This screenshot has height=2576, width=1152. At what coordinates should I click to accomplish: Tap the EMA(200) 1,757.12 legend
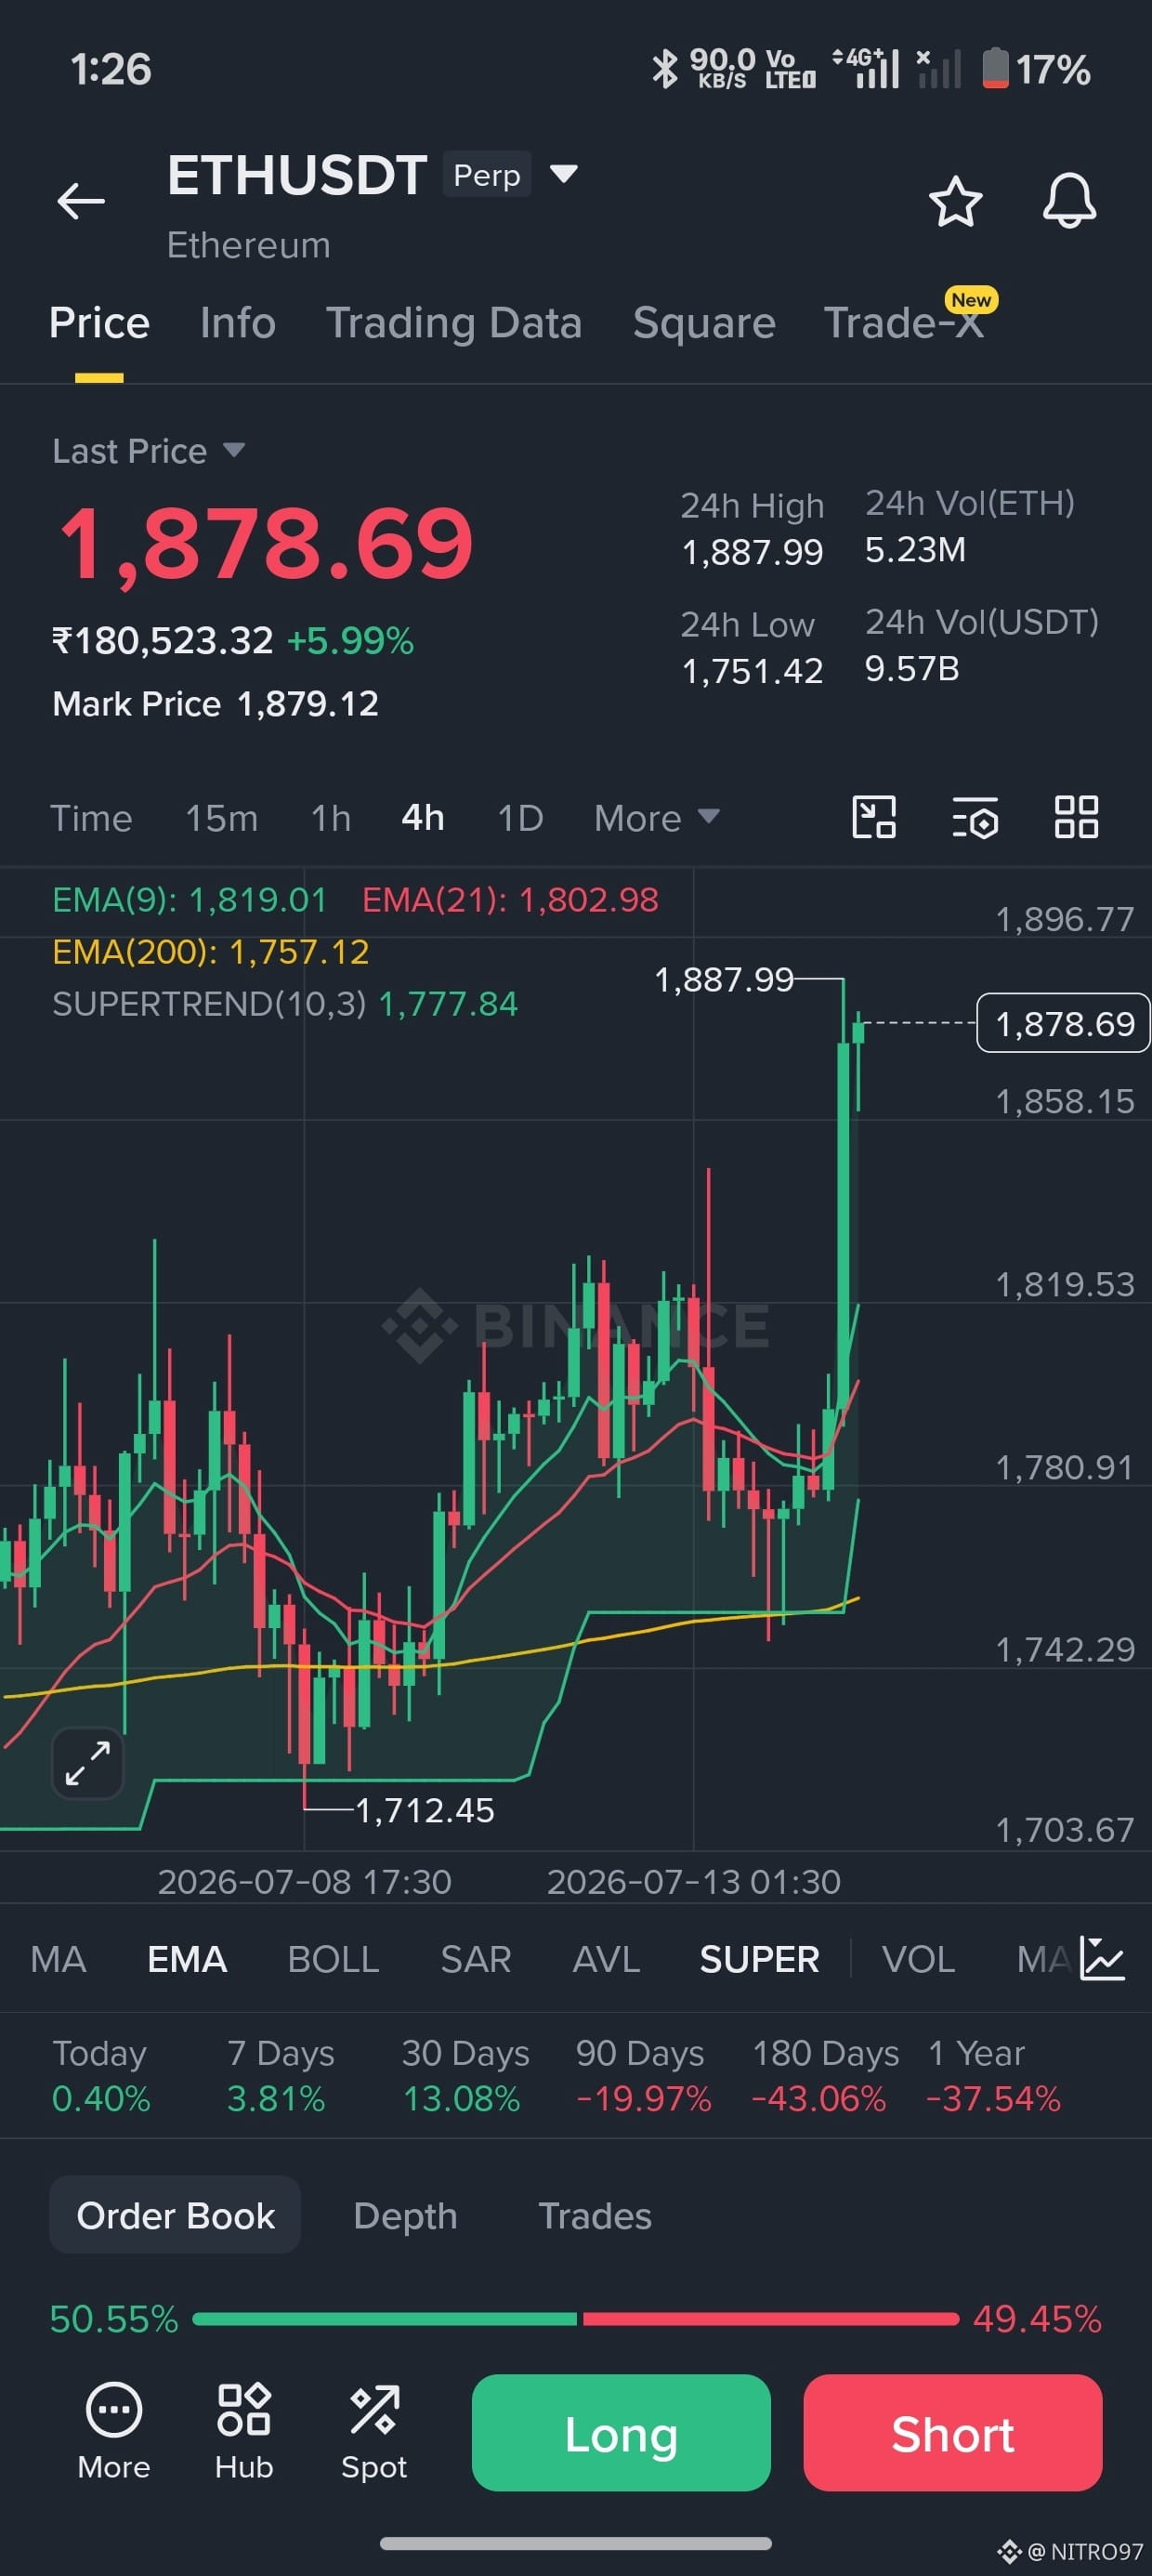211,952
